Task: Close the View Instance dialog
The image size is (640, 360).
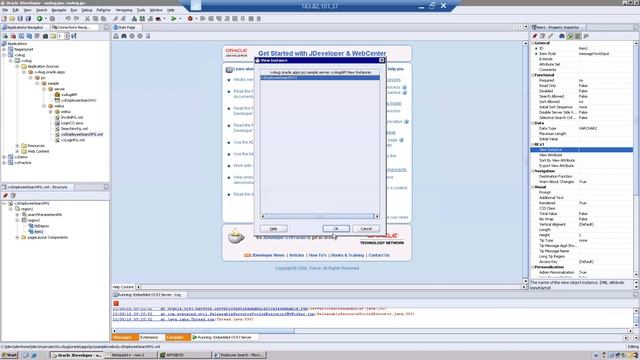Action: tap(382, 60)
